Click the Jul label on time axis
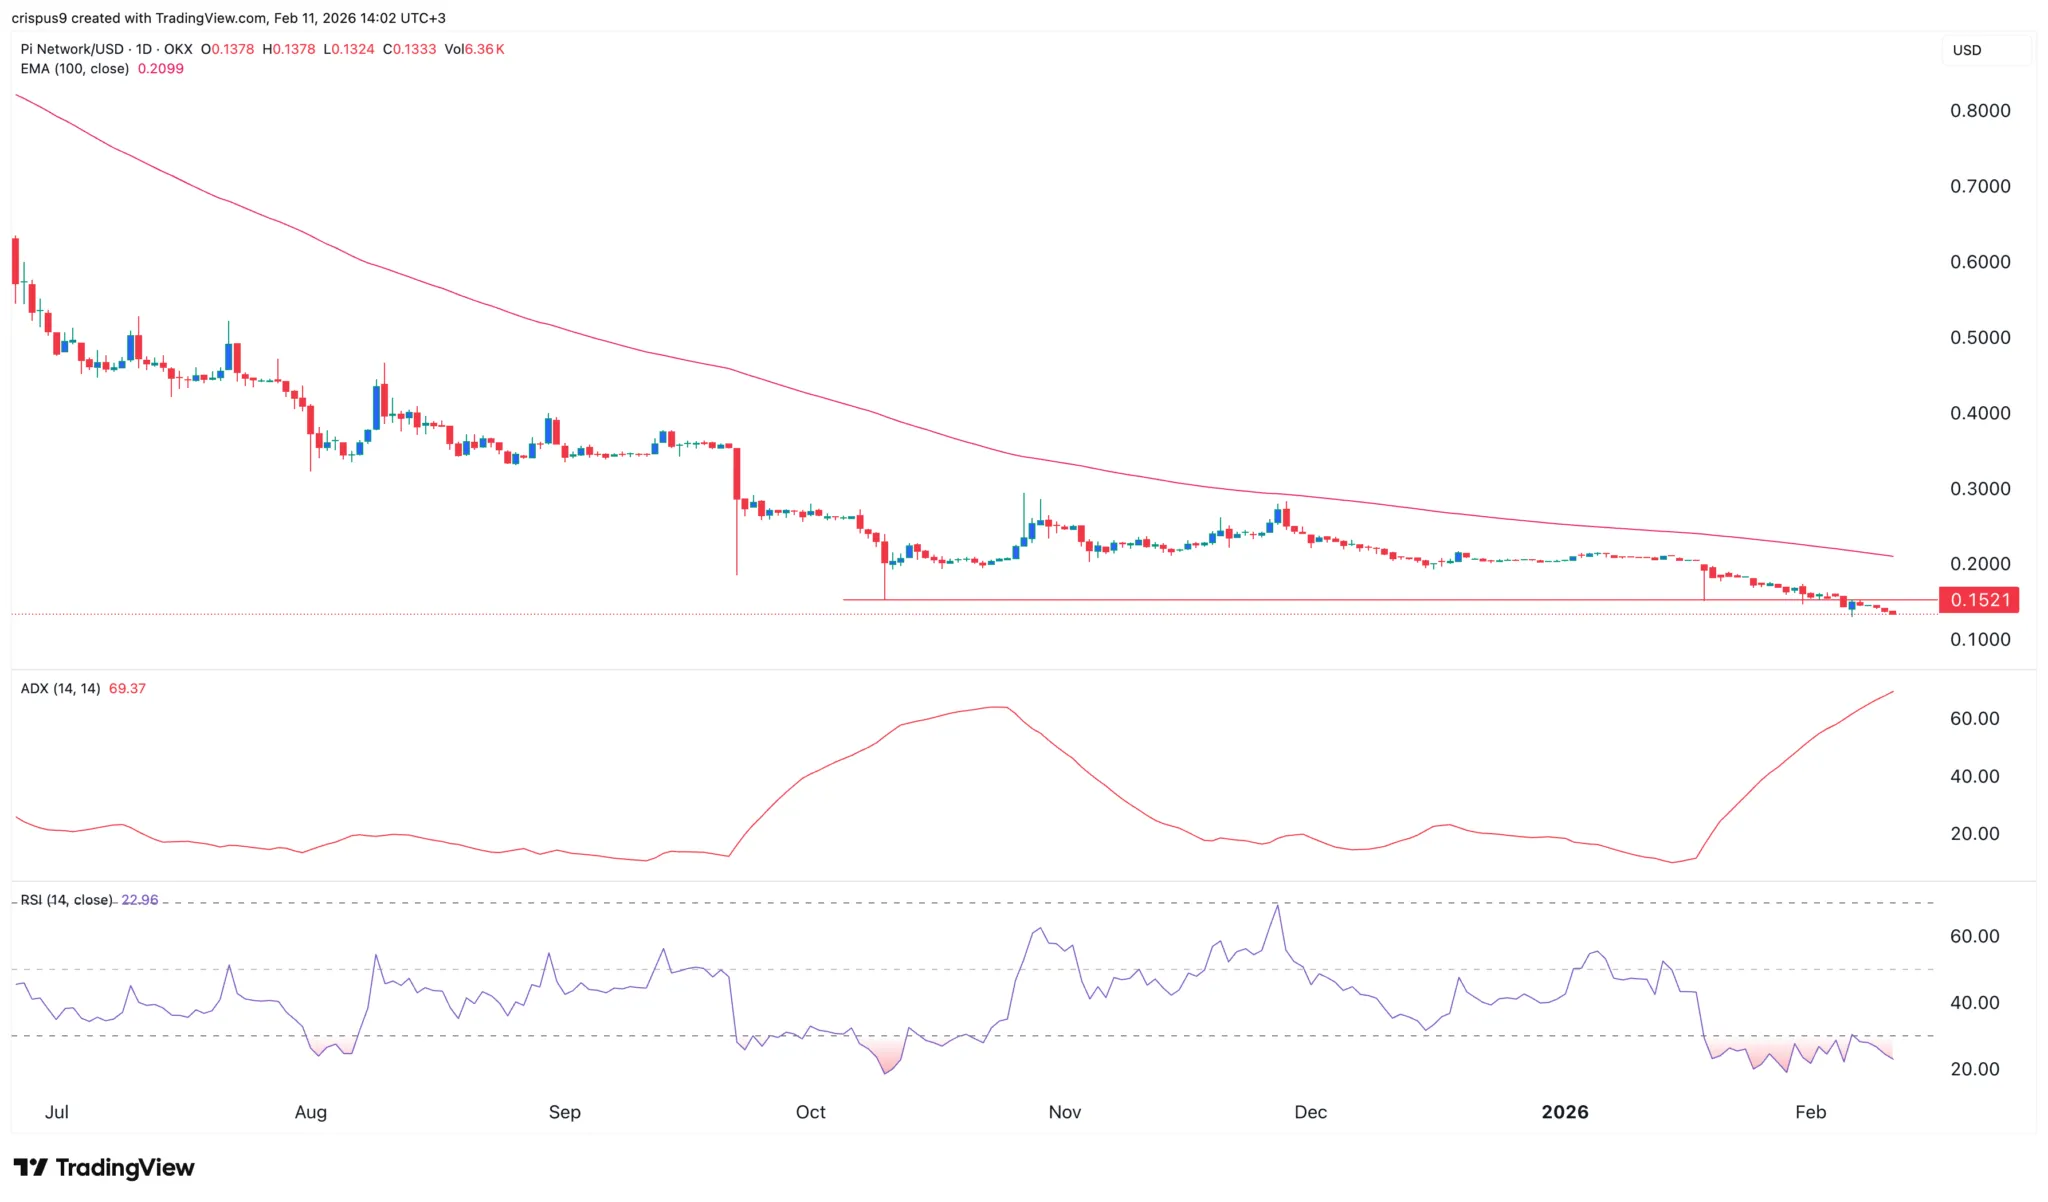 pyautogui.click(x=57, y=1112)
